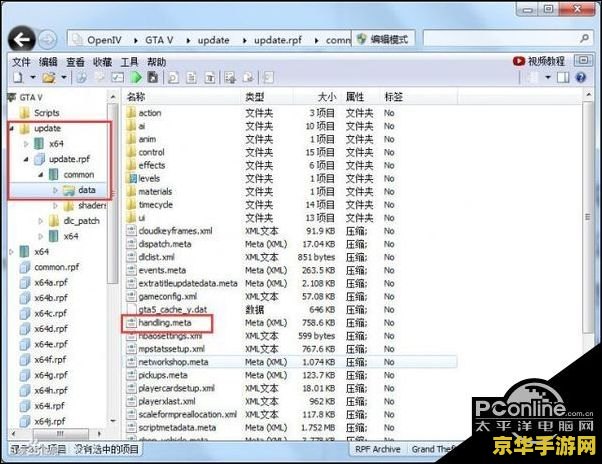The width and height of the screenshot is (602, 464).
Task: Sort by the 类型 column header
Action: point(254,97)
